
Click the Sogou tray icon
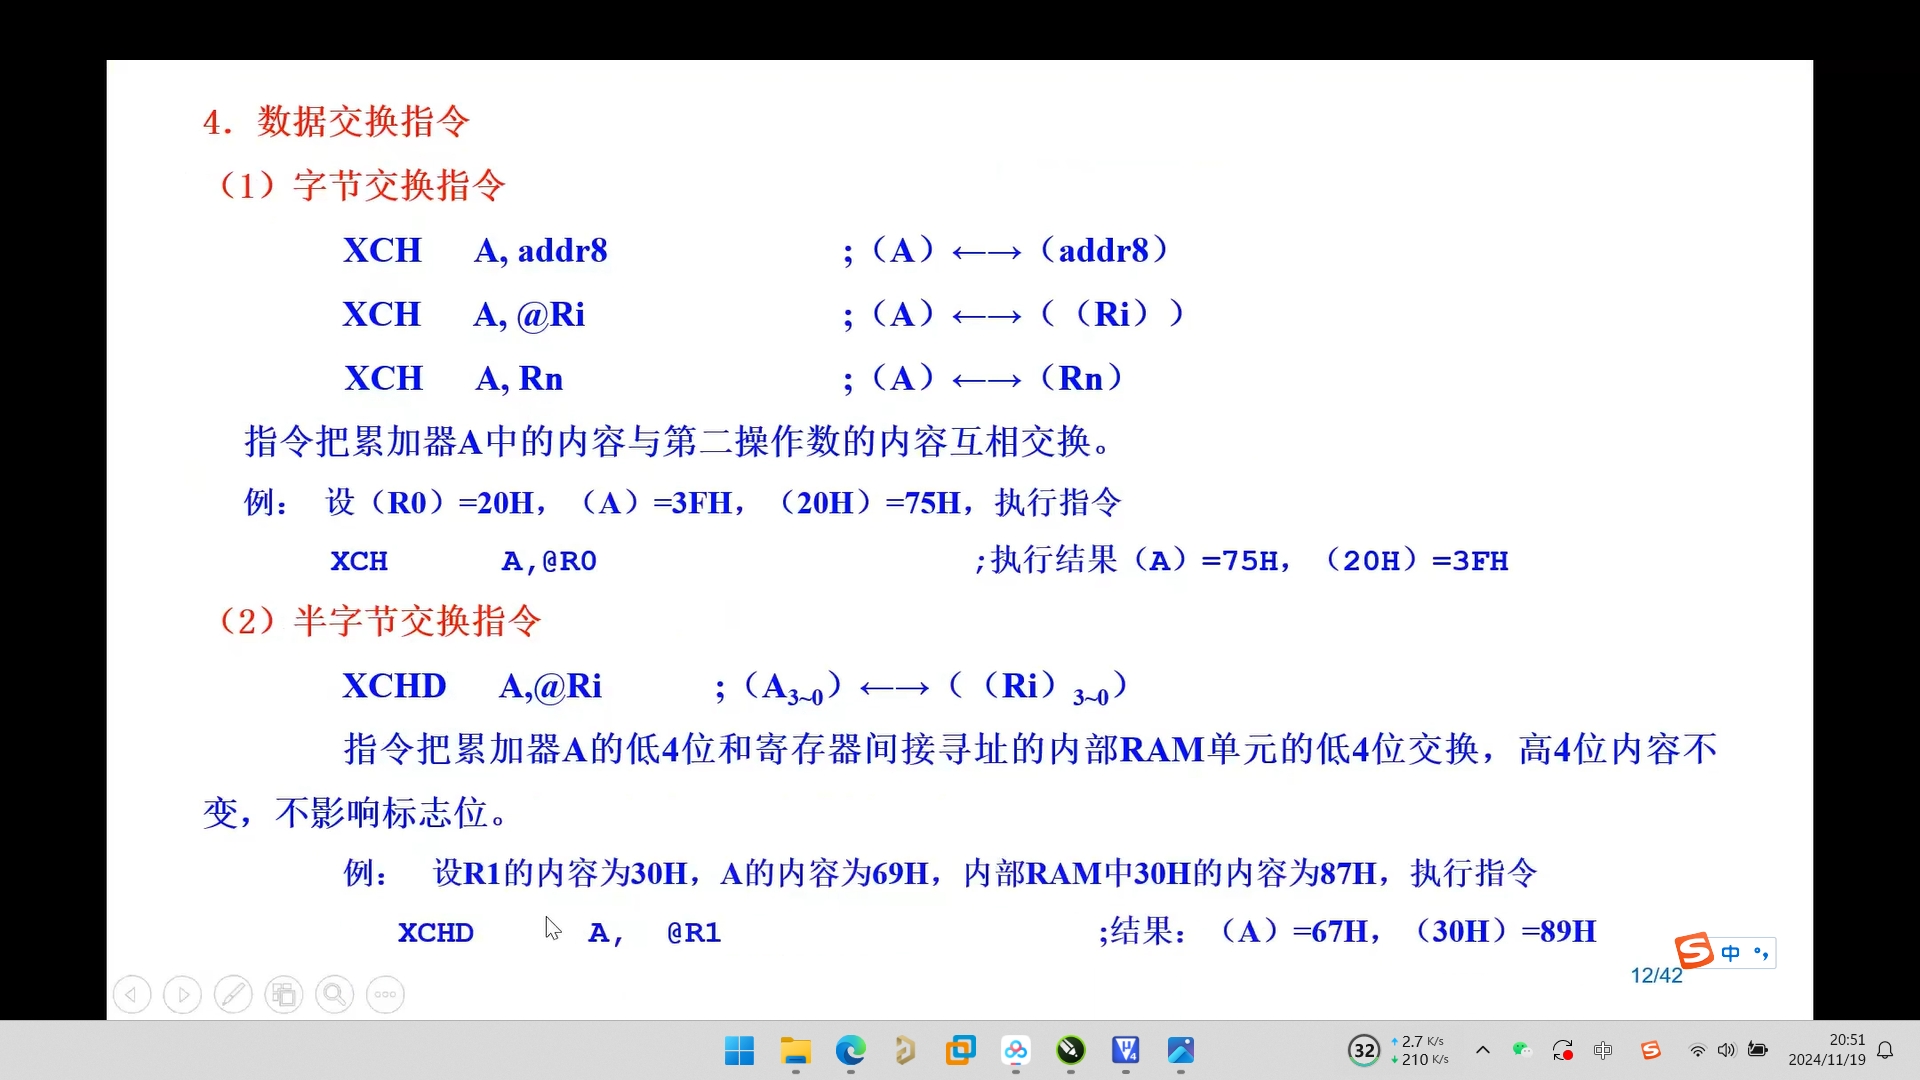pos(1651,1050)
